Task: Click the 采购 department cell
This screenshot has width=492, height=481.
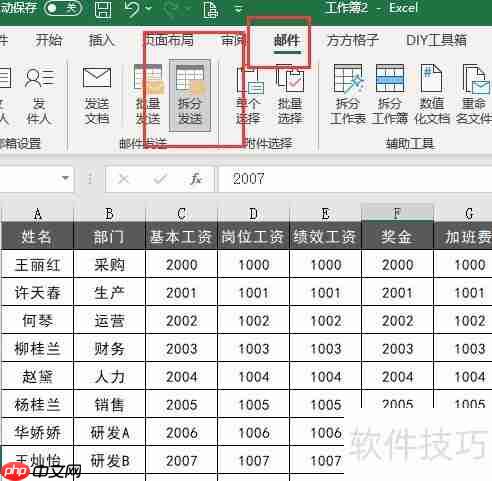Action: (x=109, y=264)
